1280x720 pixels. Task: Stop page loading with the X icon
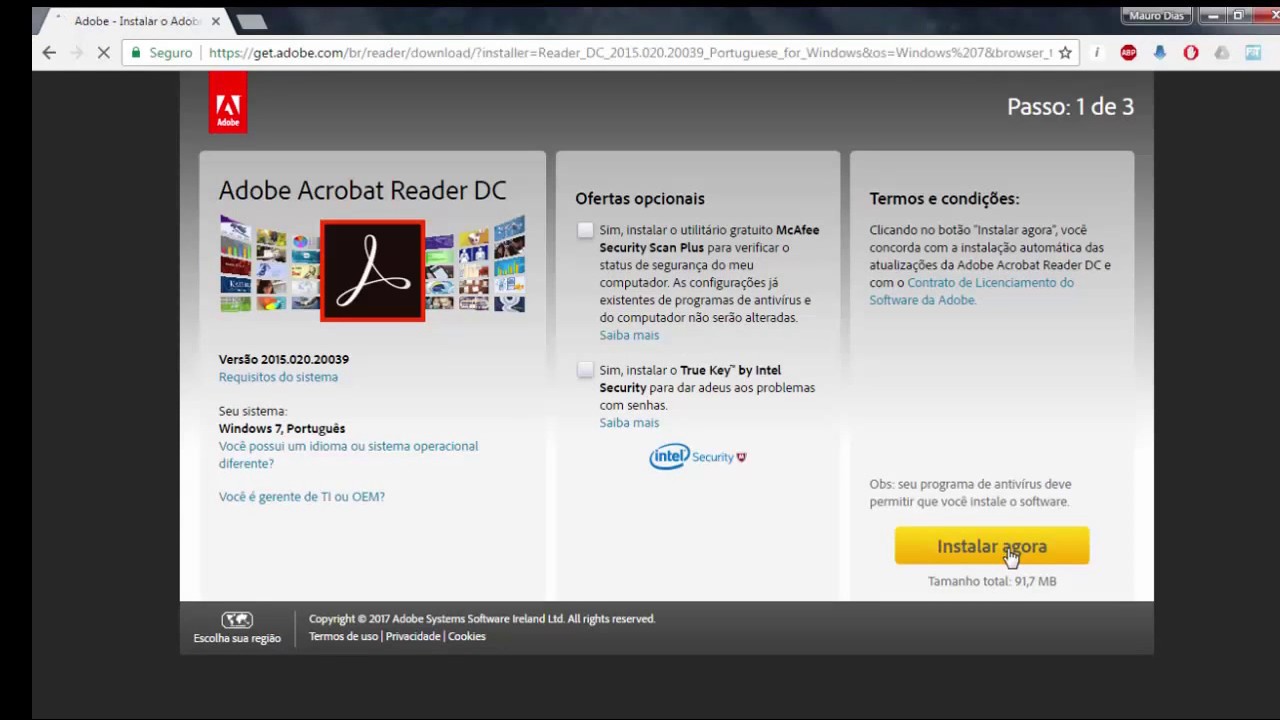click(103, 53)
